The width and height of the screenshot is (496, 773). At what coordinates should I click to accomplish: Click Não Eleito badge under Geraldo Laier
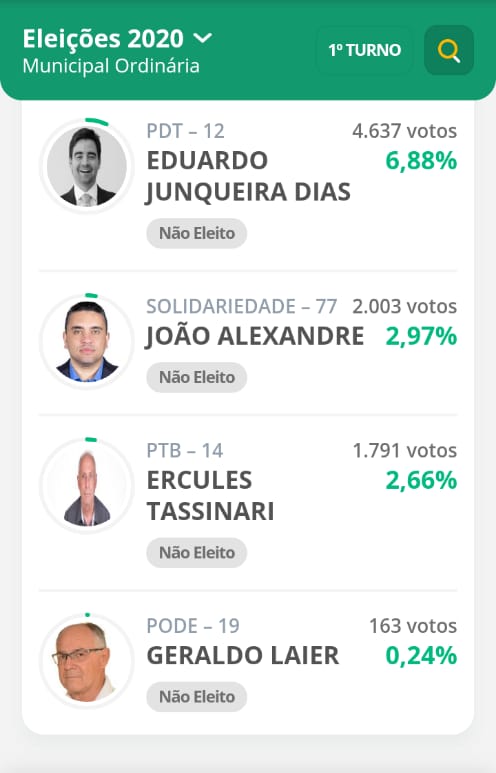pyautogui.click(x=197, y=697)
